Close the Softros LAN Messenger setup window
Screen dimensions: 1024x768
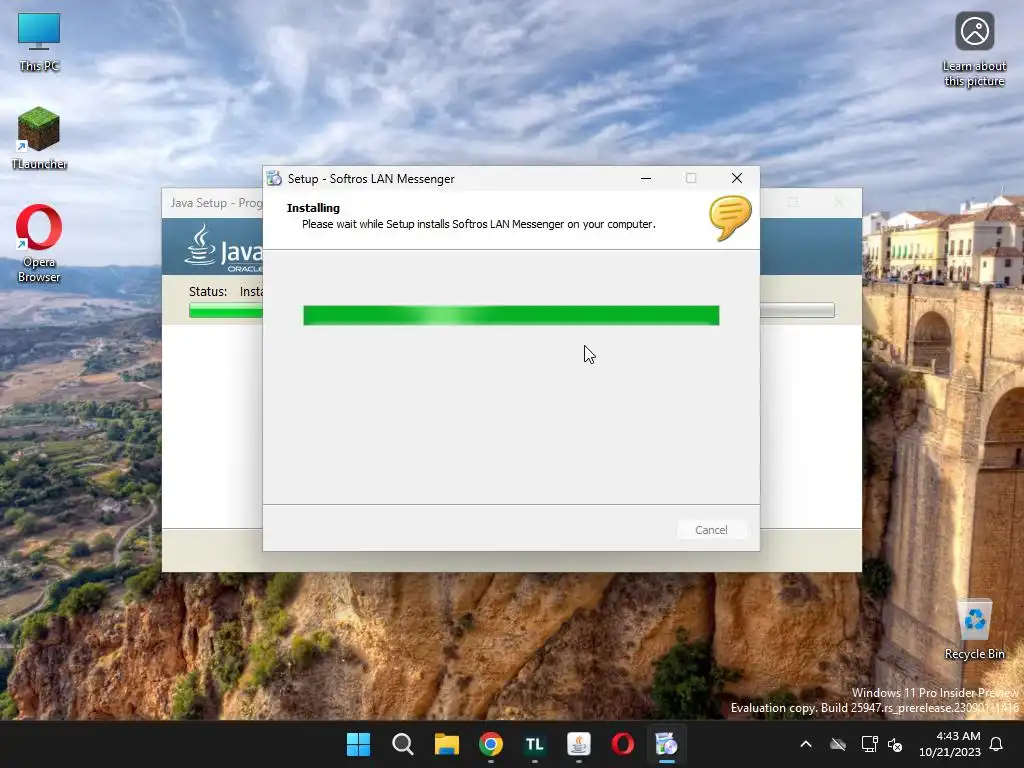pos(737,178)
